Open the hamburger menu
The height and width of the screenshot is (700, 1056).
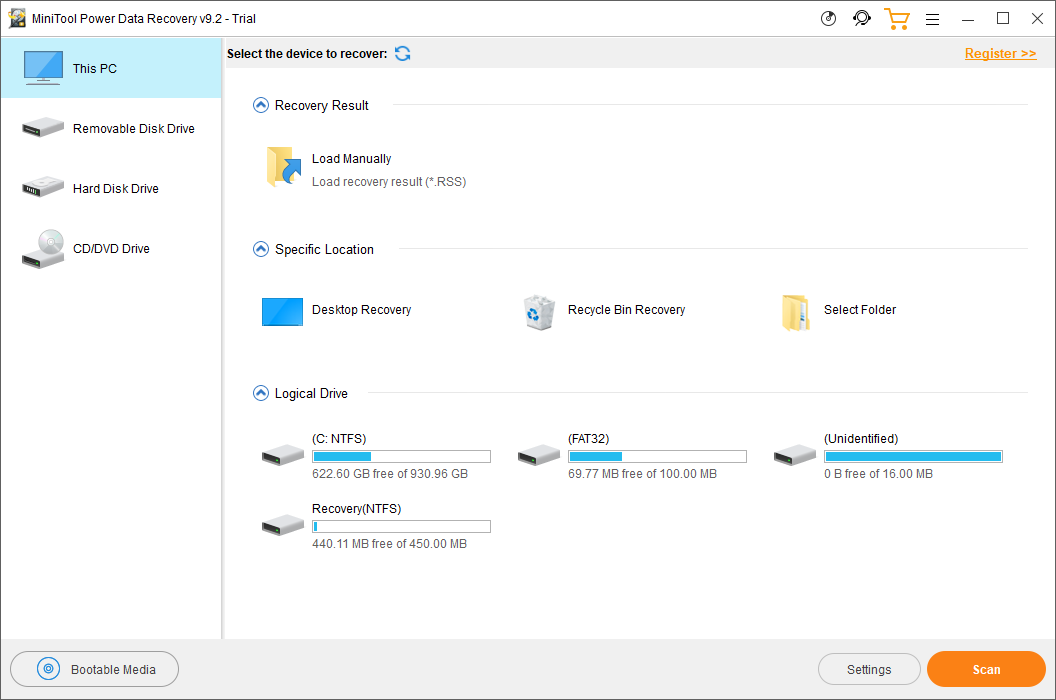point(932,20)
